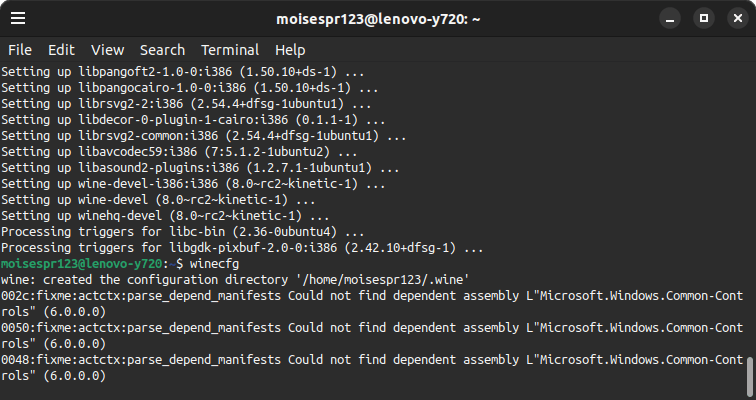Open the Help menu
This screenshot has width=756, height=400.
point(290,50)
